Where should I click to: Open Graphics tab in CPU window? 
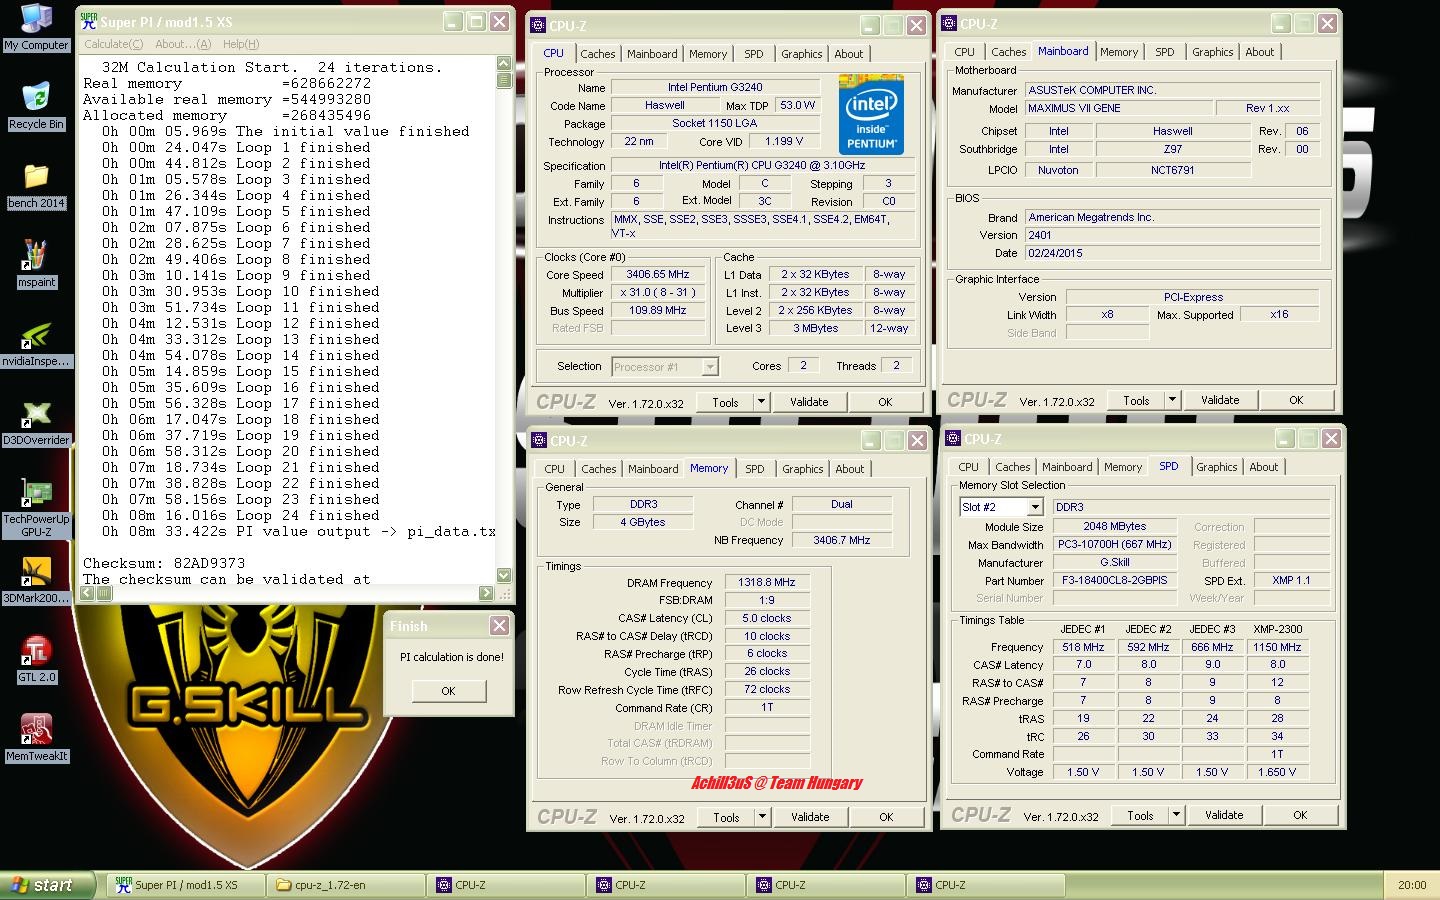tap(802, 54)
